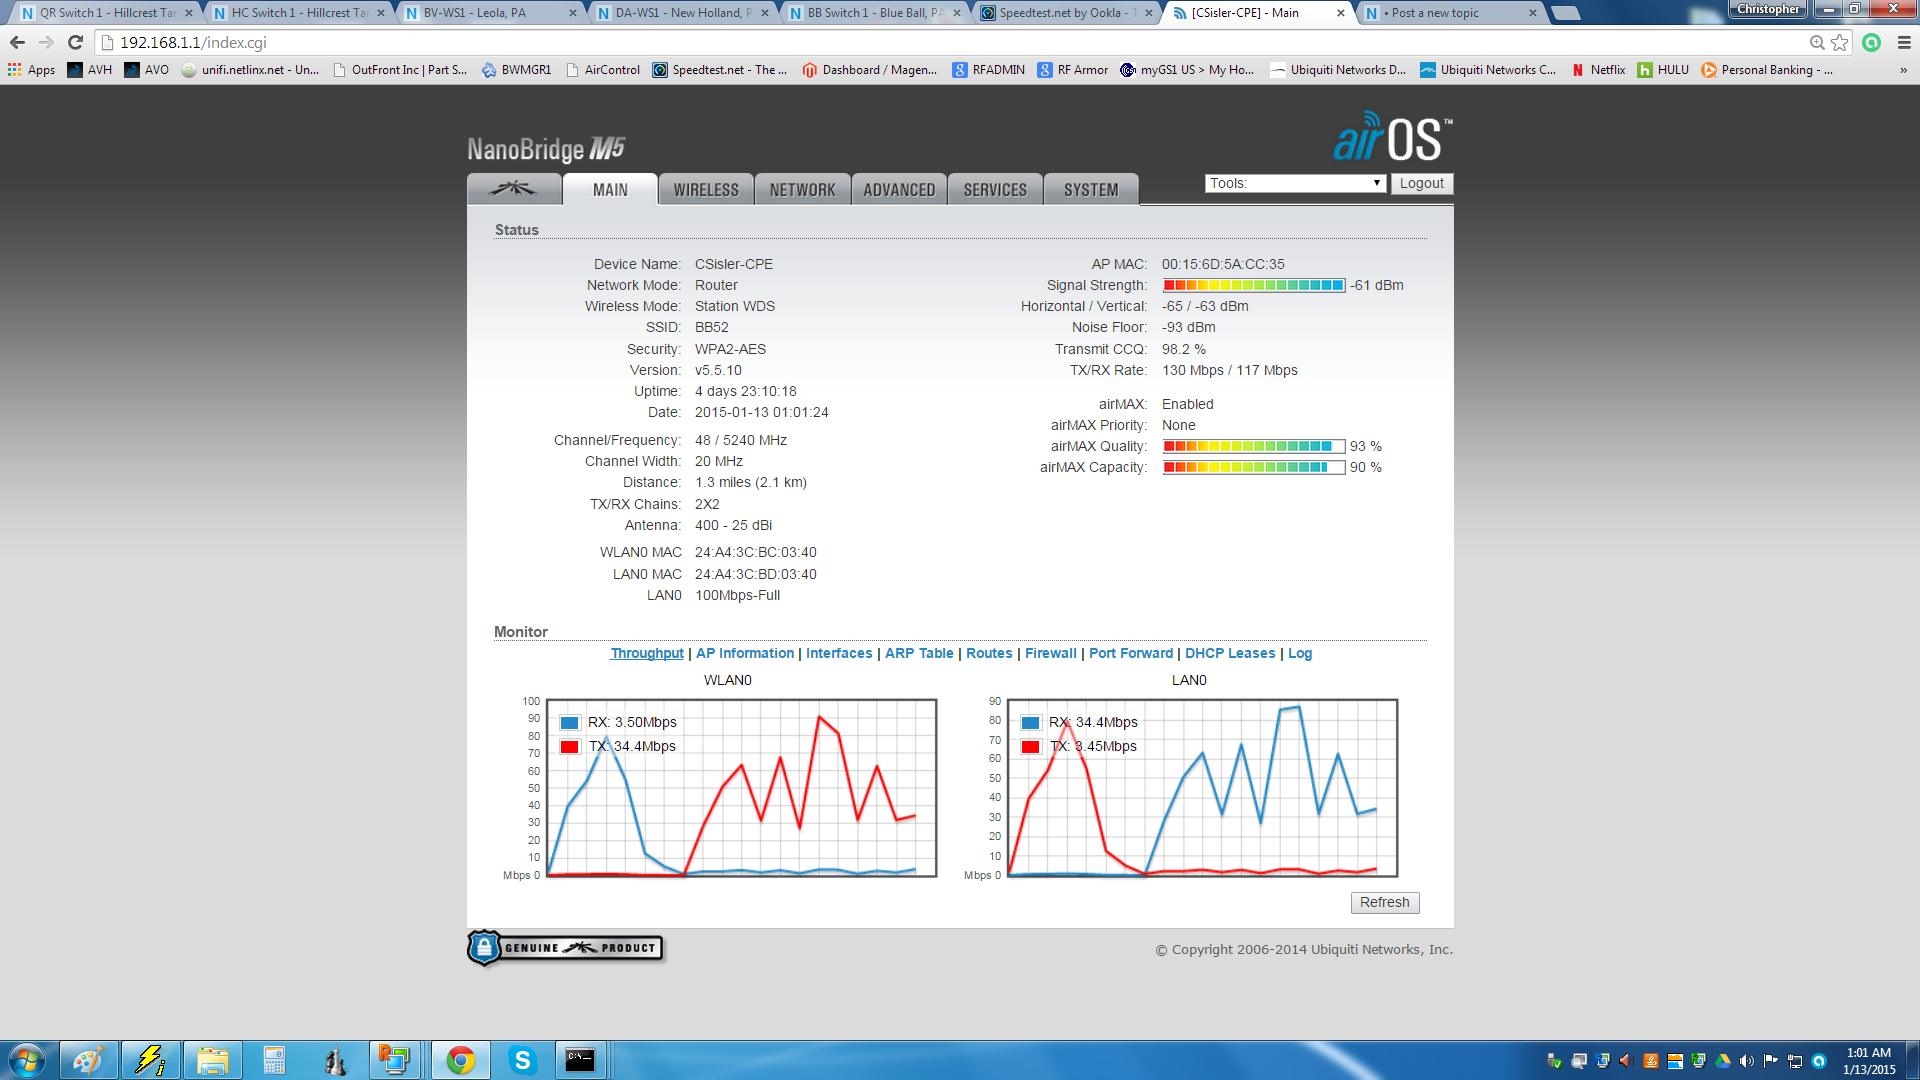Screen dimensions: 1920x1080
Task: Open the Interfaces monitor link
Action: [839, 653]
